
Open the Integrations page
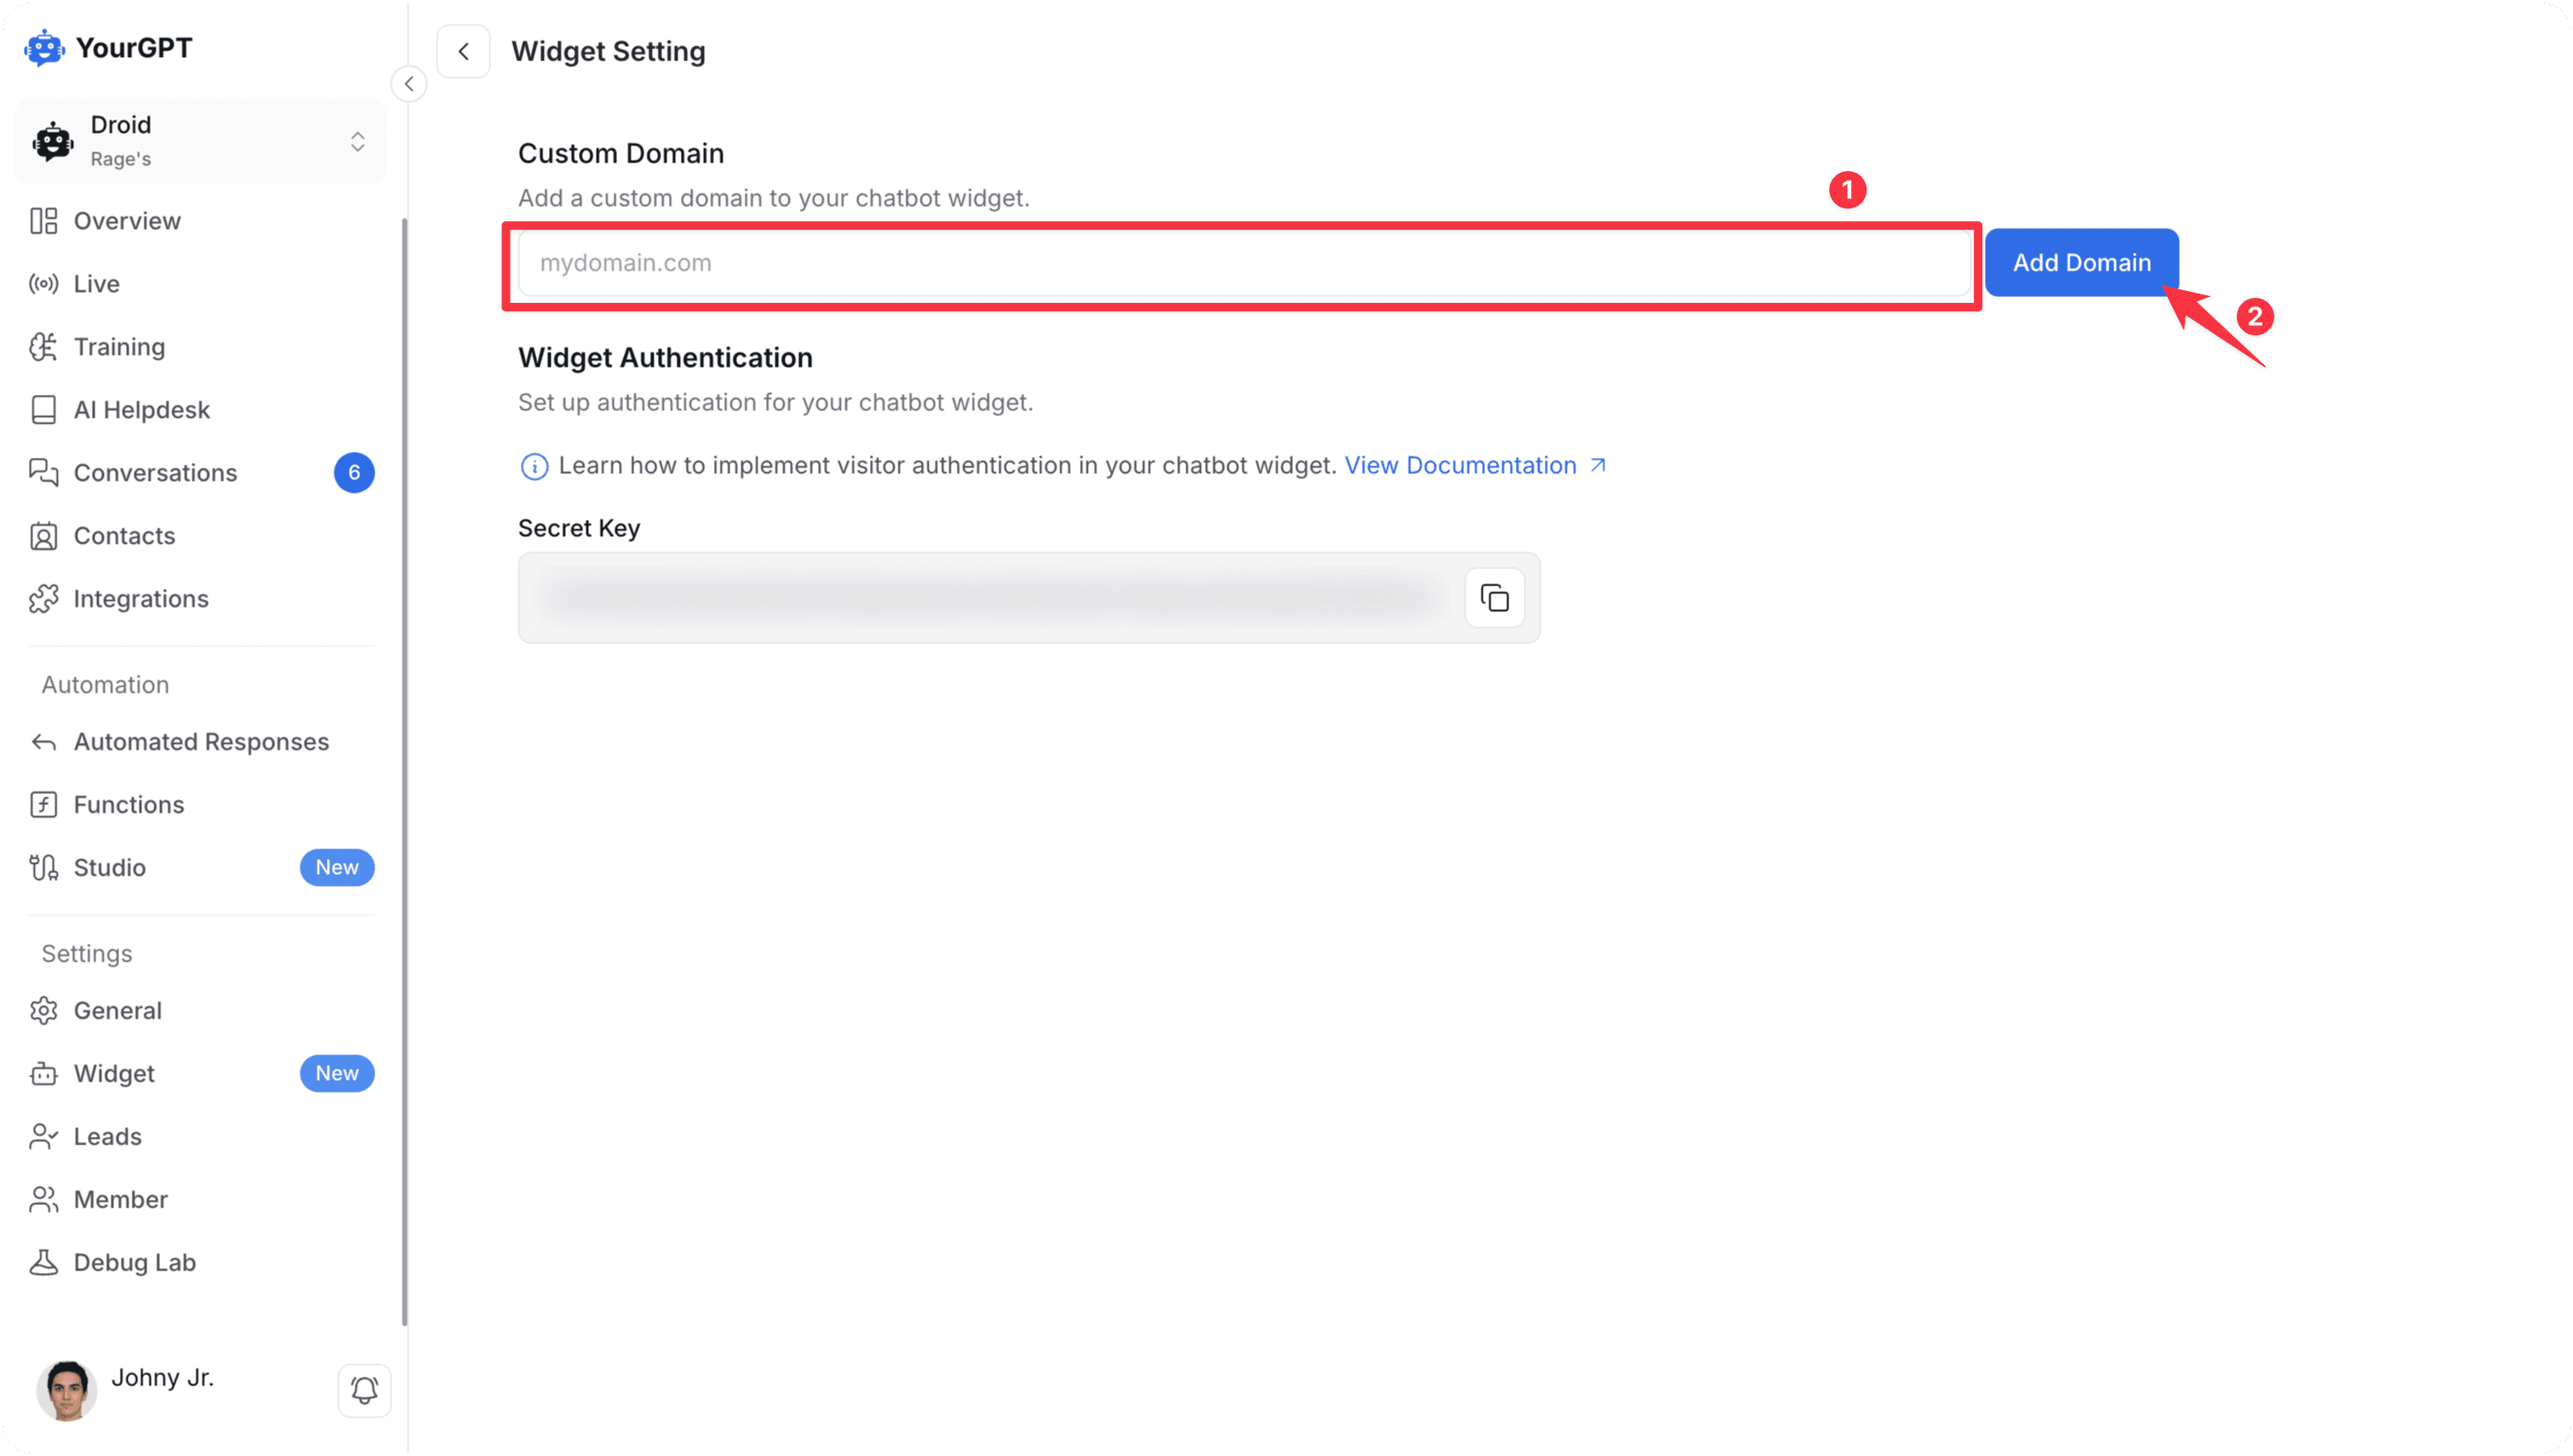click(x=141, y=598)
